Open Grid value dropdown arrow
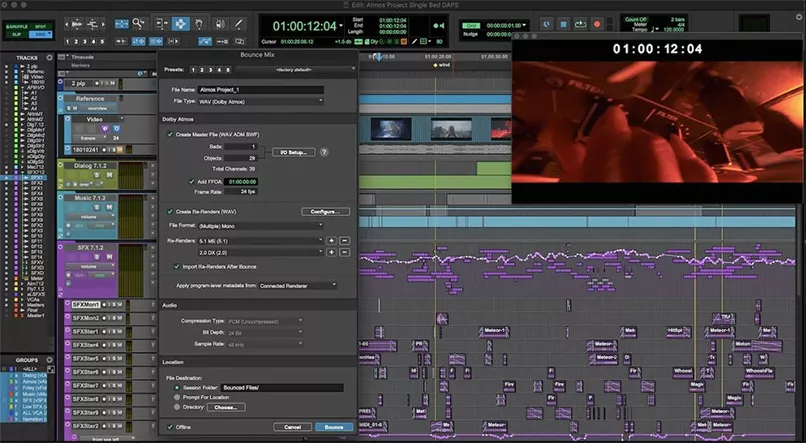 (x=524, y=25)
